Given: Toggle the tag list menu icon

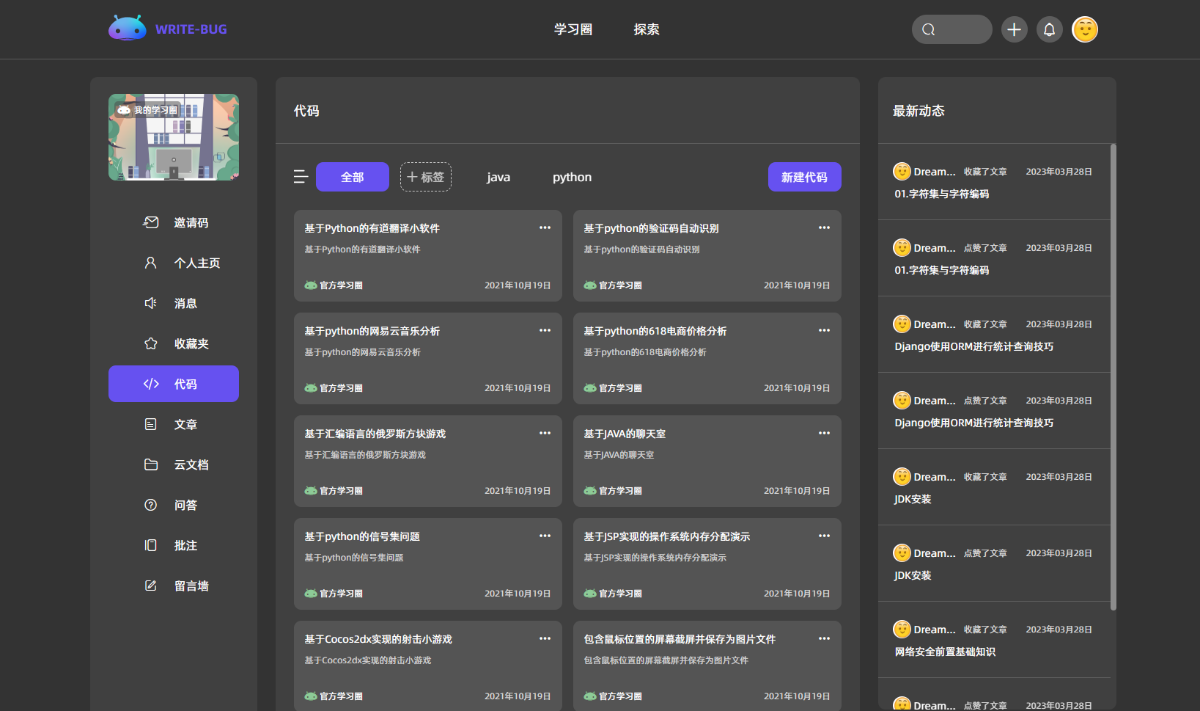Looking at the screenshot, I should pos(301,177).
